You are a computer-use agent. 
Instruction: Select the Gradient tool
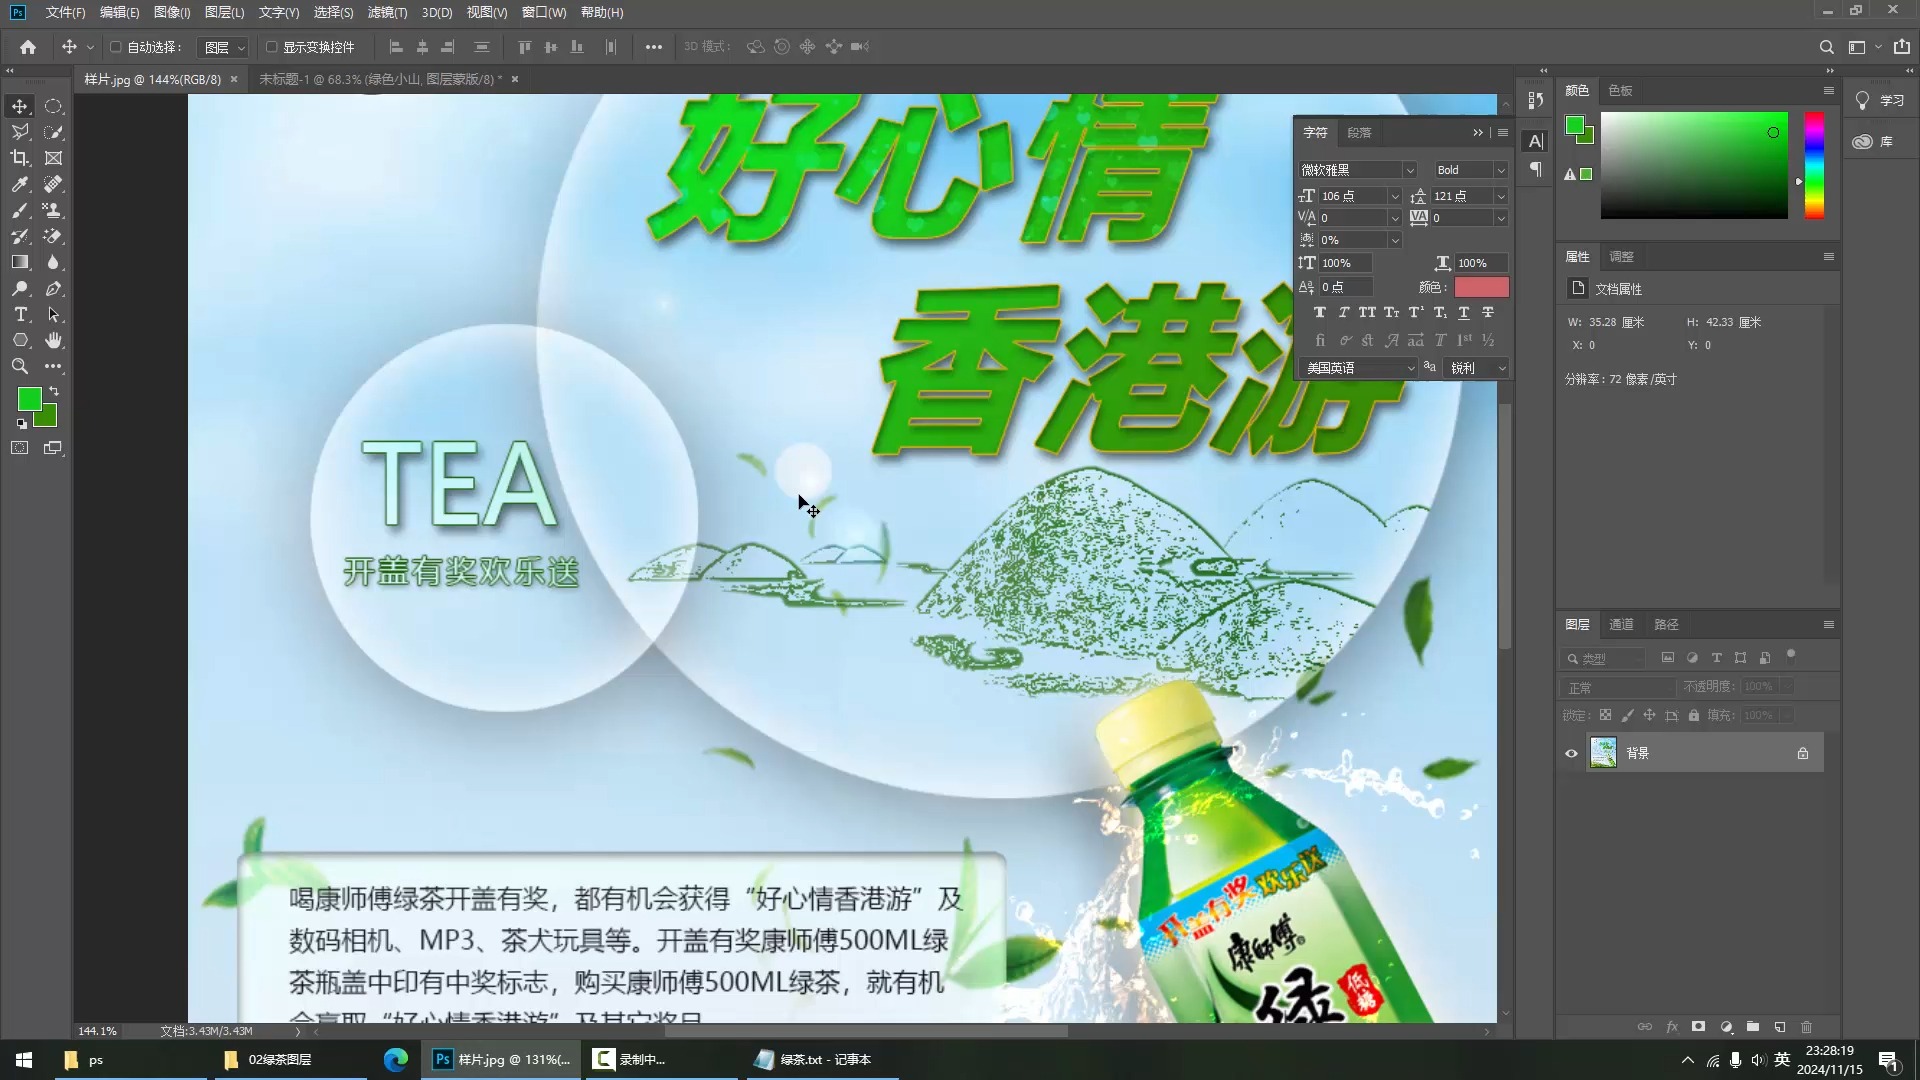point(20,262)
